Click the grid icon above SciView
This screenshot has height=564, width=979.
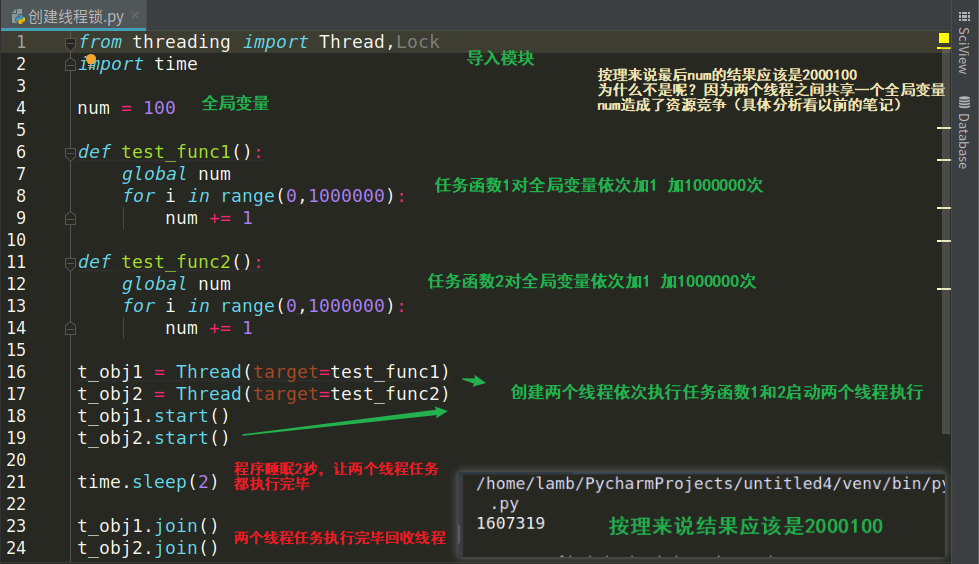[965, 16]
